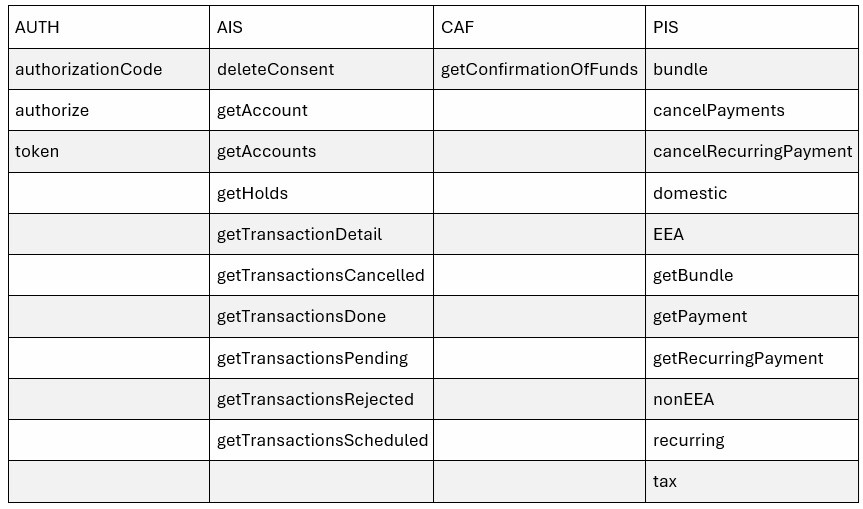Select the PIS header cell
The width and height of the screenshot is (863, 509).
pyautogui.click(x=752, y=27)
